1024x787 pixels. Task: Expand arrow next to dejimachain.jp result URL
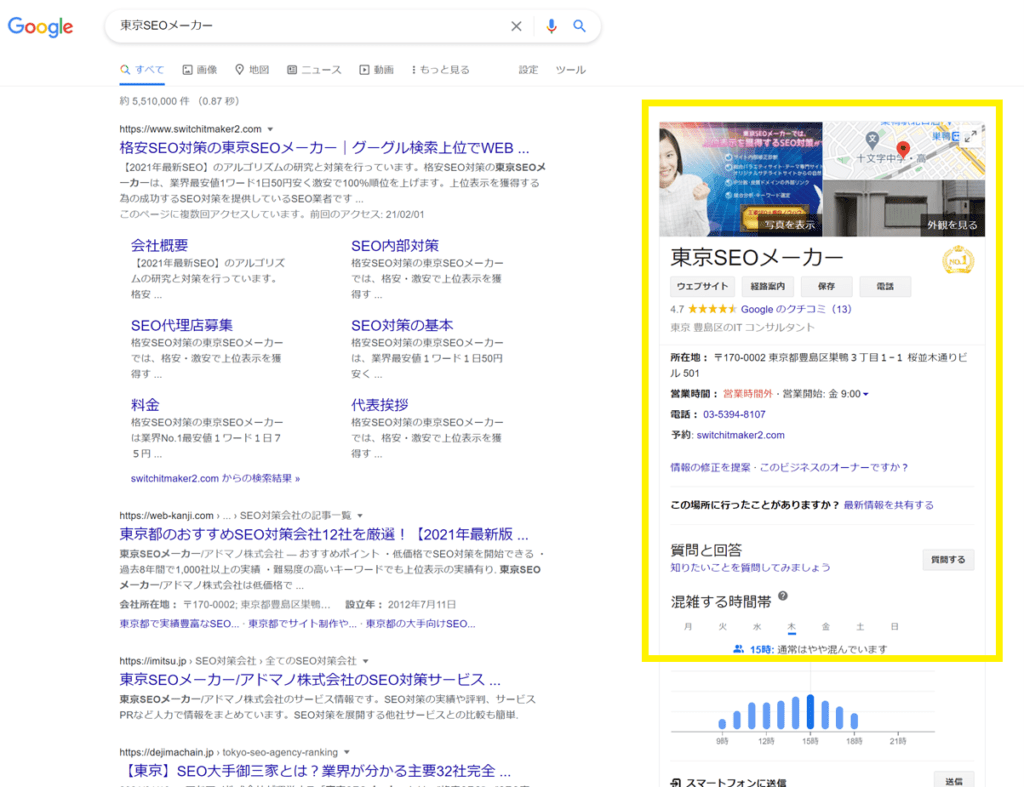[347, 752]
